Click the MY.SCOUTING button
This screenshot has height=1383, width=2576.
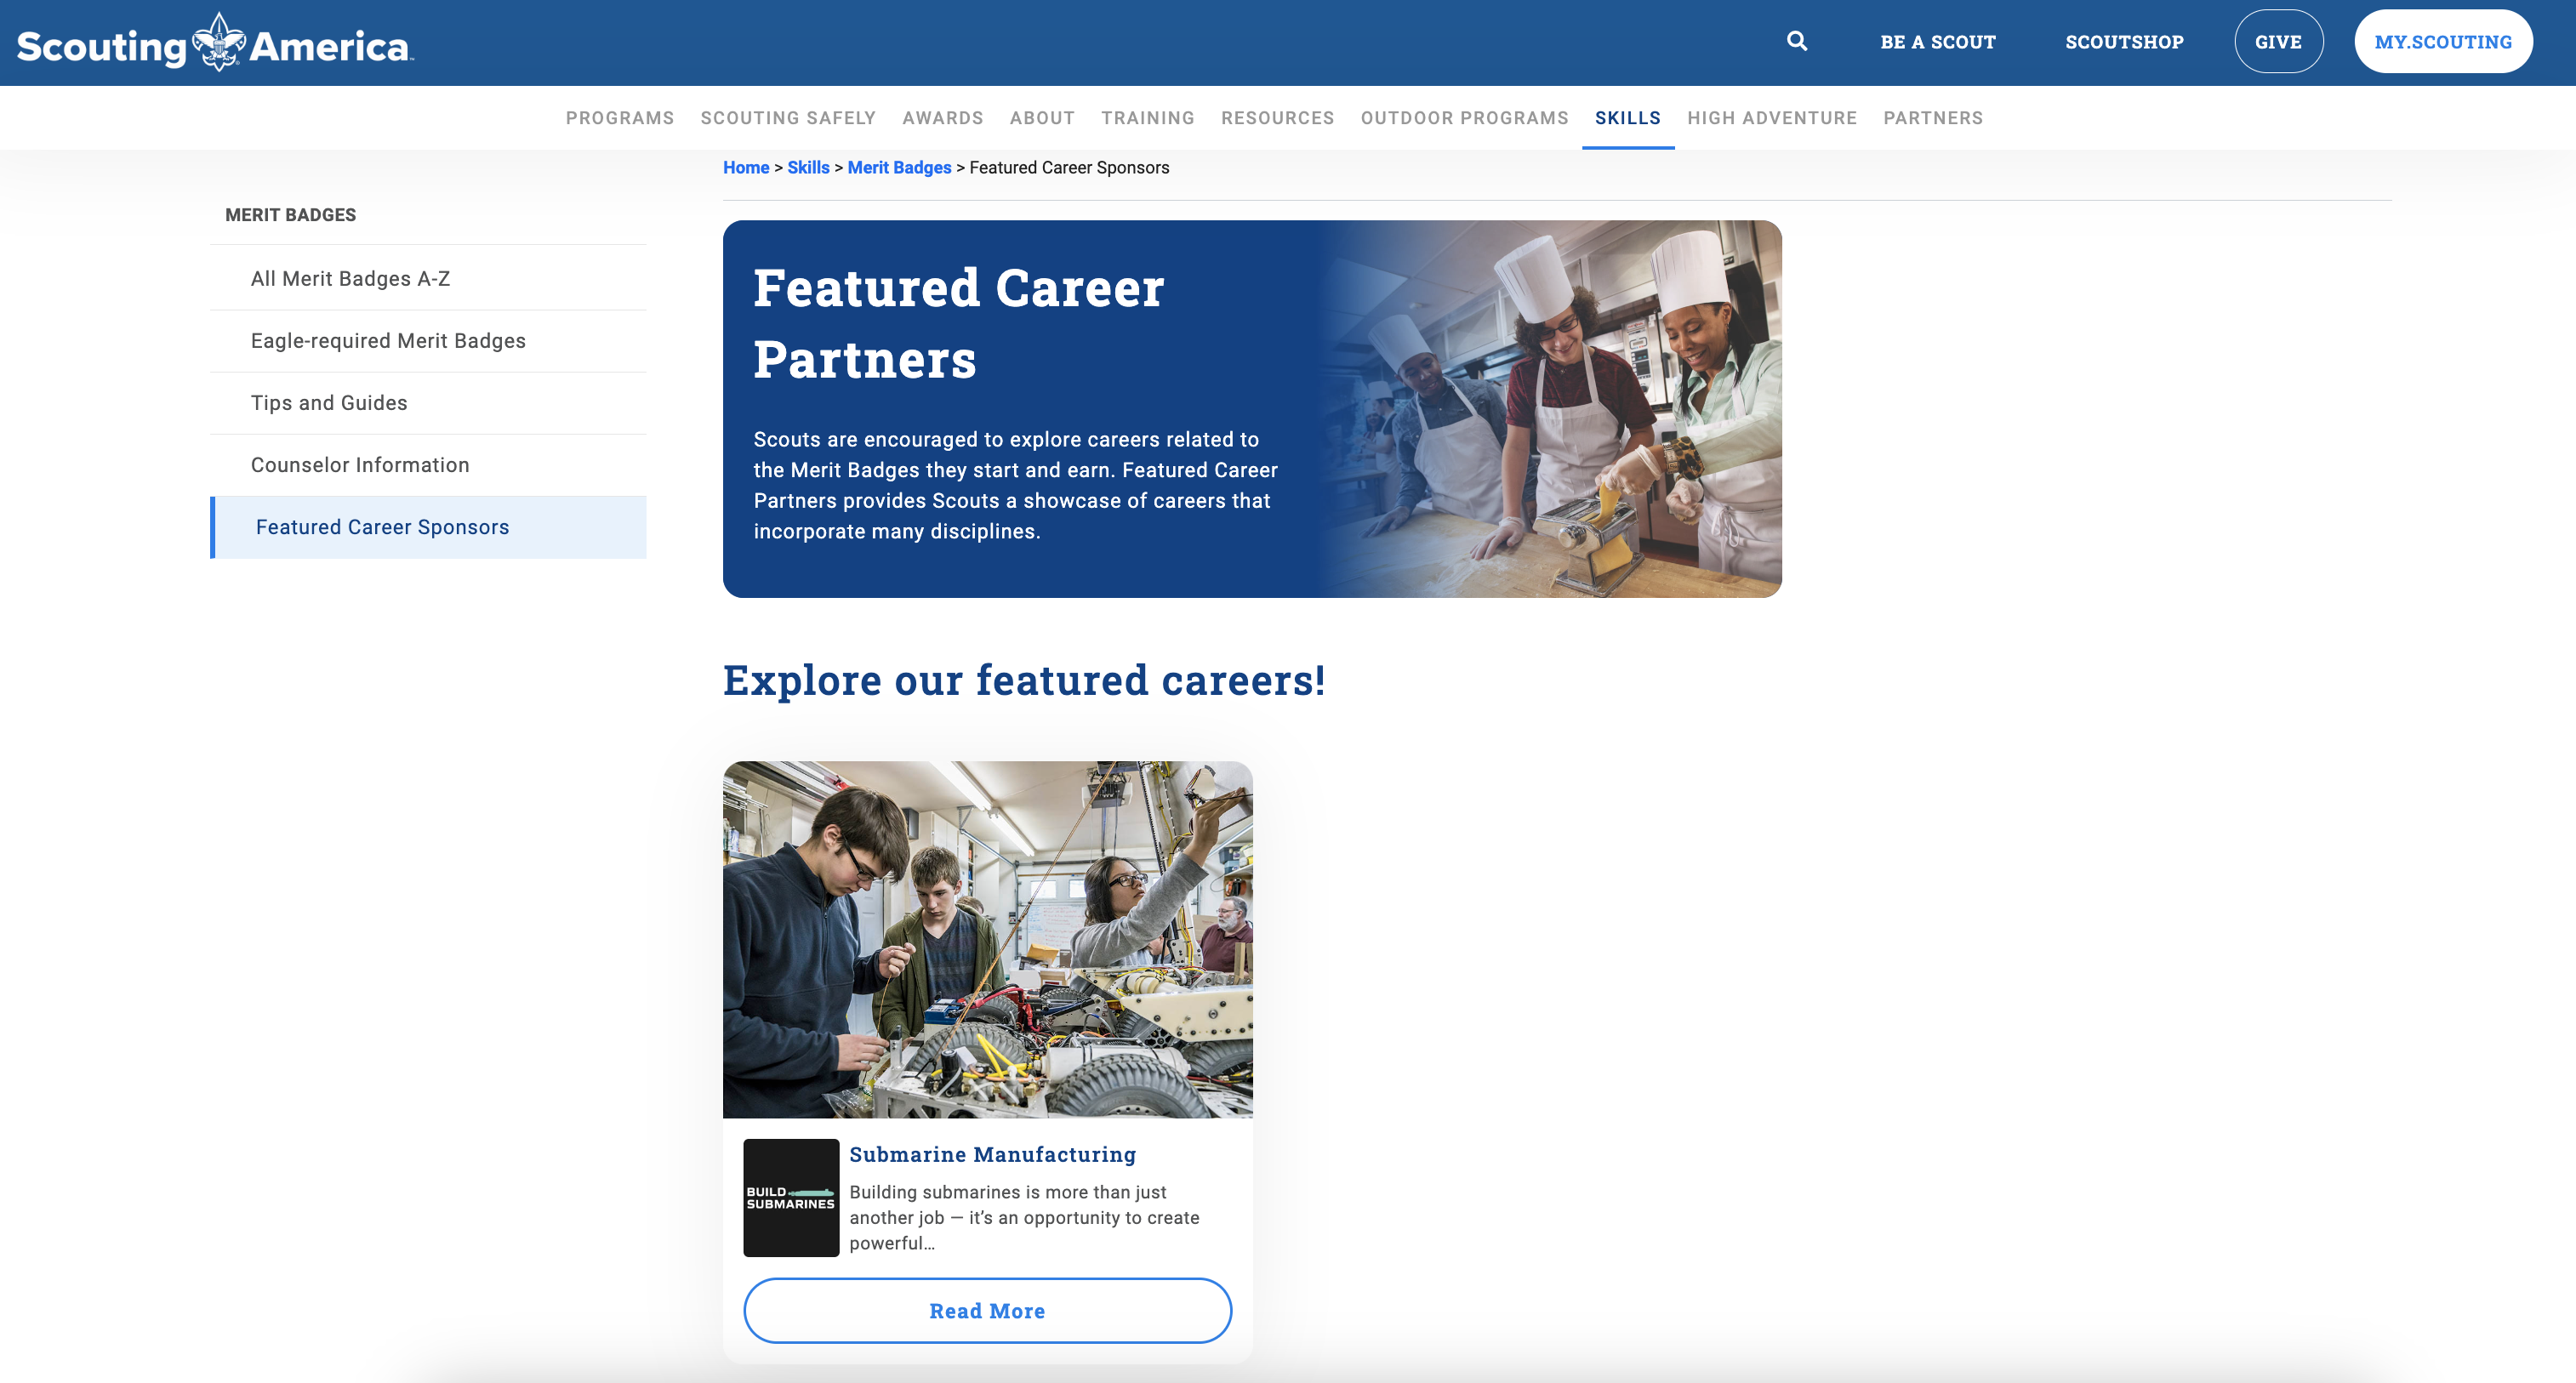click(x=2442, y=41)
